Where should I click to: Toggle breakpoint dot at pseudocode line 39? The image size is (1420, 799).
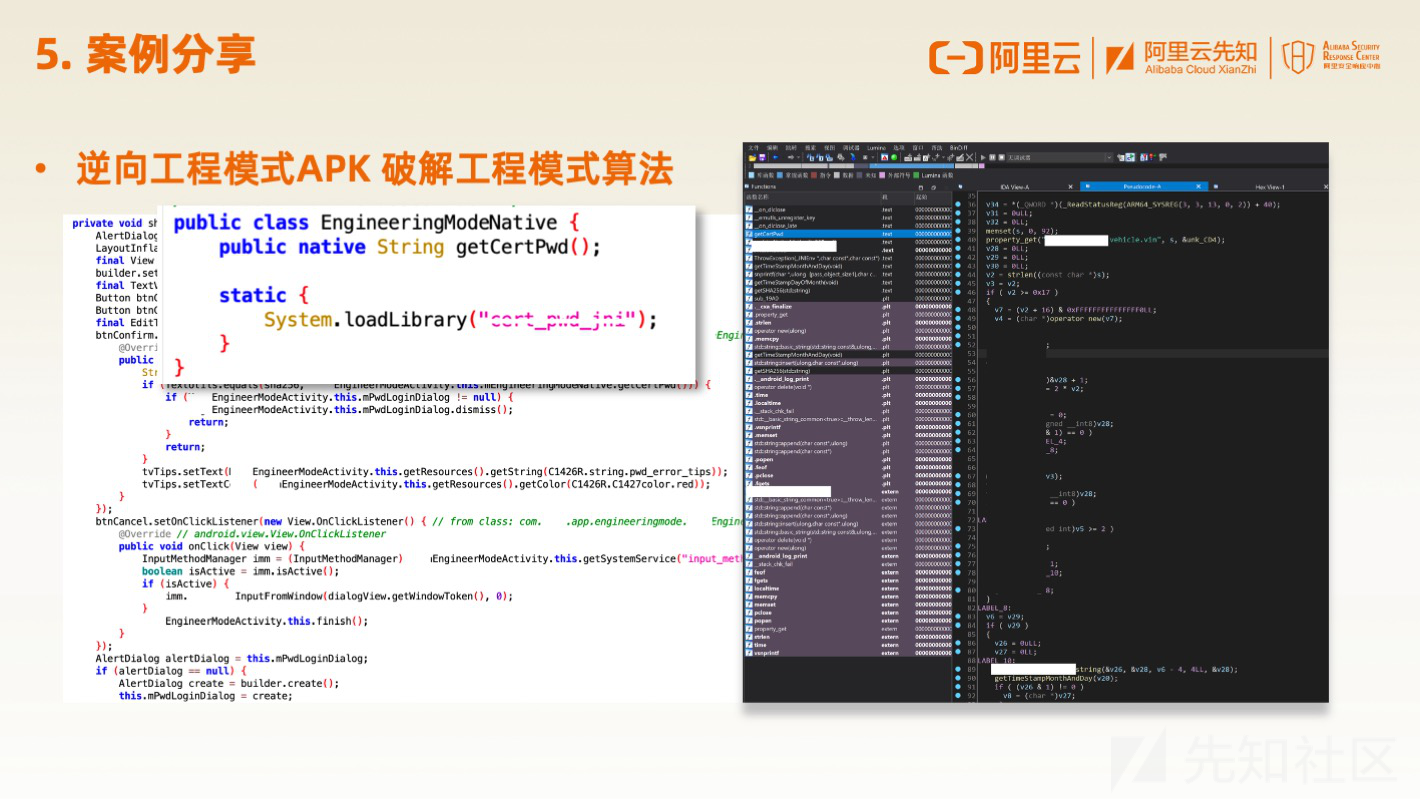[x=958, y=231]
